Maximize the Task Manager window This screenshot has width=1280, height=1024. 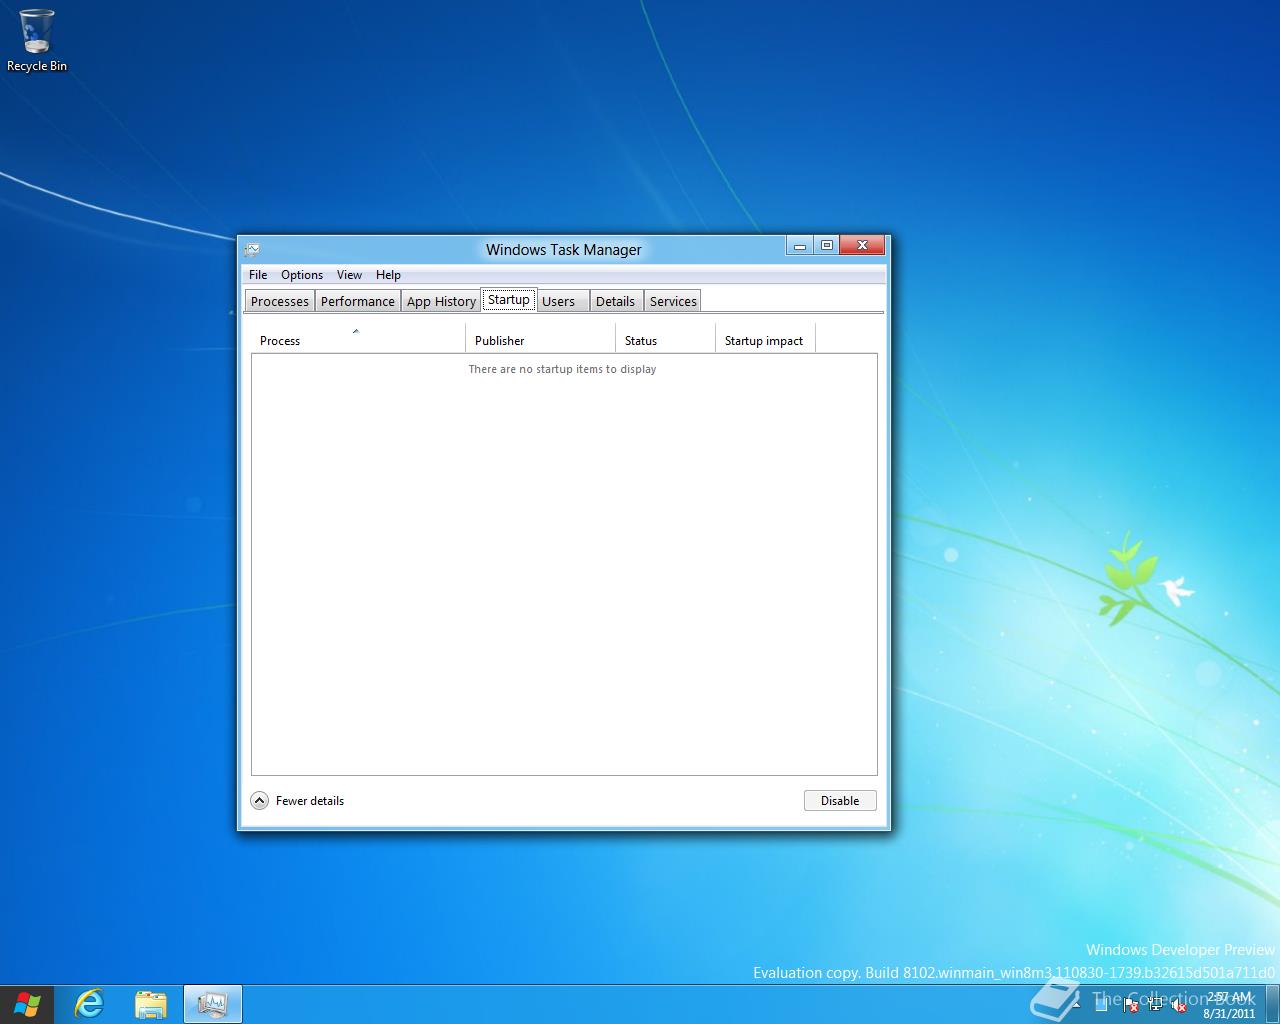[x=827, y=246]
